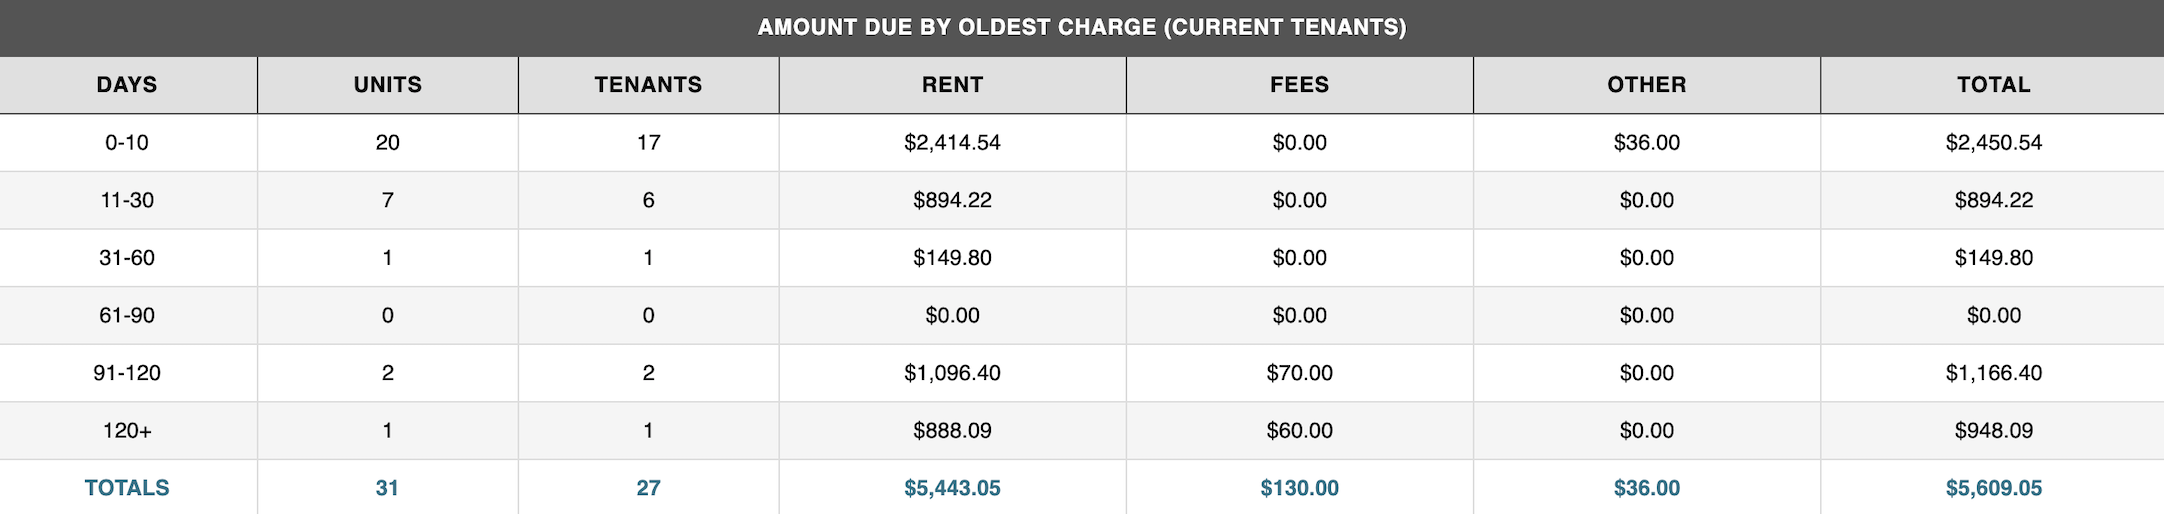The width and height of the screenshot is (2164, 514).
Task: Select the 0-10 days row label
Action: [x=127, y=143]
